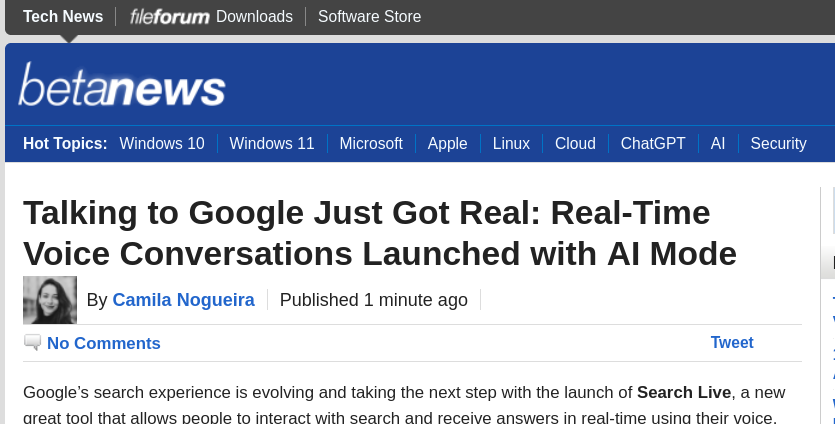
Task: Browse the Microsoft topic
Action: pos(371,143)
